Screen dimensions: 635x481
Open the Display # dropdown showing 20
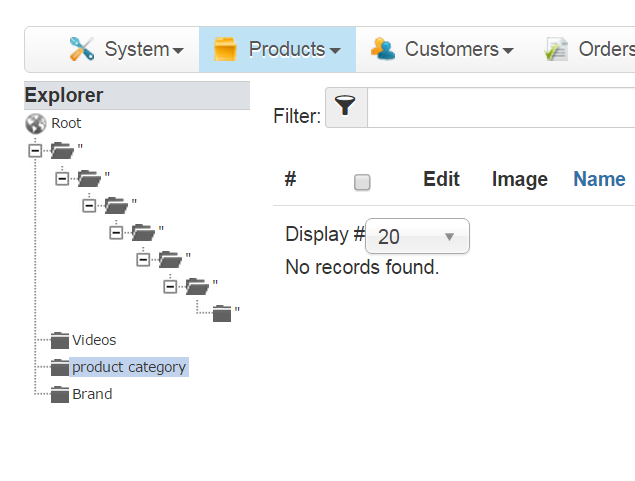coord(417,237)
